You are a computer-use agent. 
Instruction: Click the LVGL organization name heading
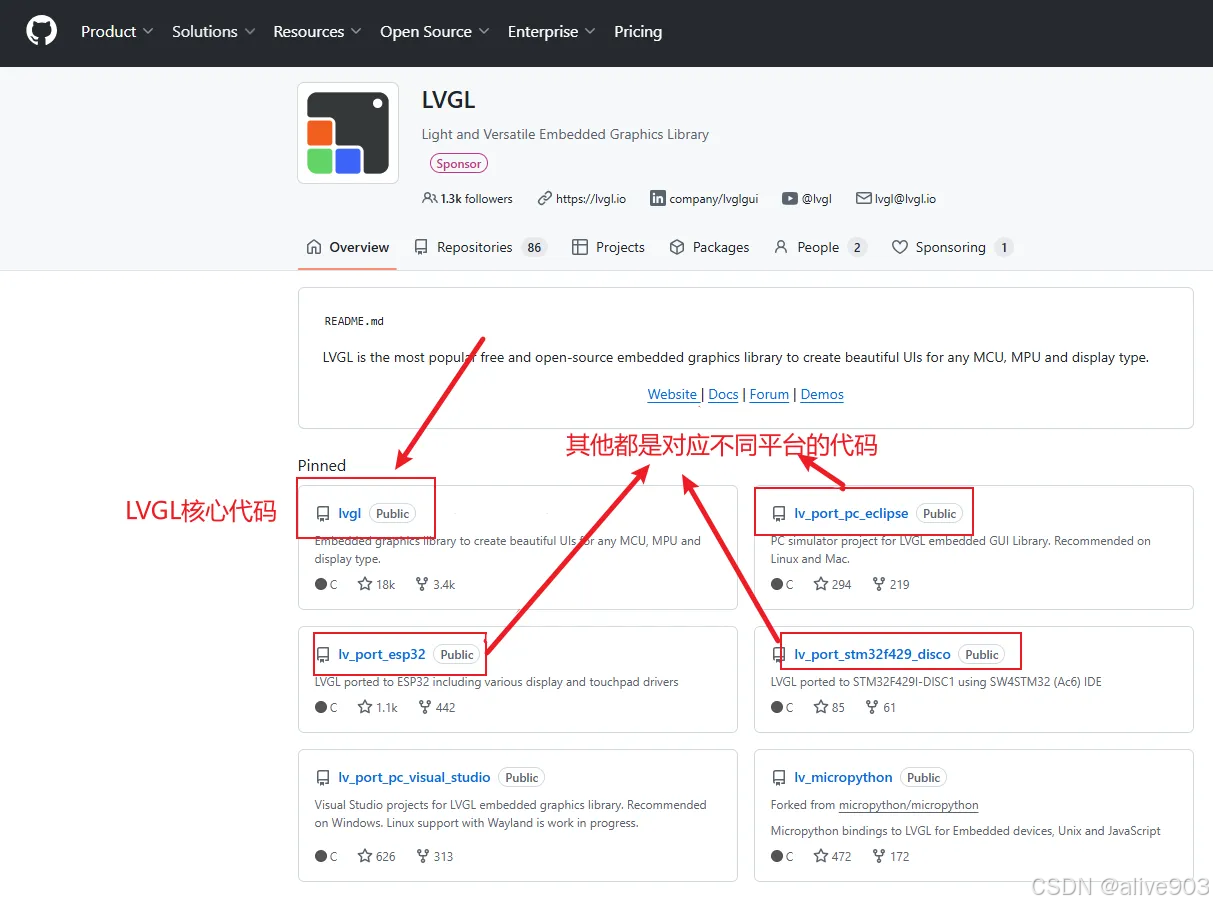click(449, 100)
